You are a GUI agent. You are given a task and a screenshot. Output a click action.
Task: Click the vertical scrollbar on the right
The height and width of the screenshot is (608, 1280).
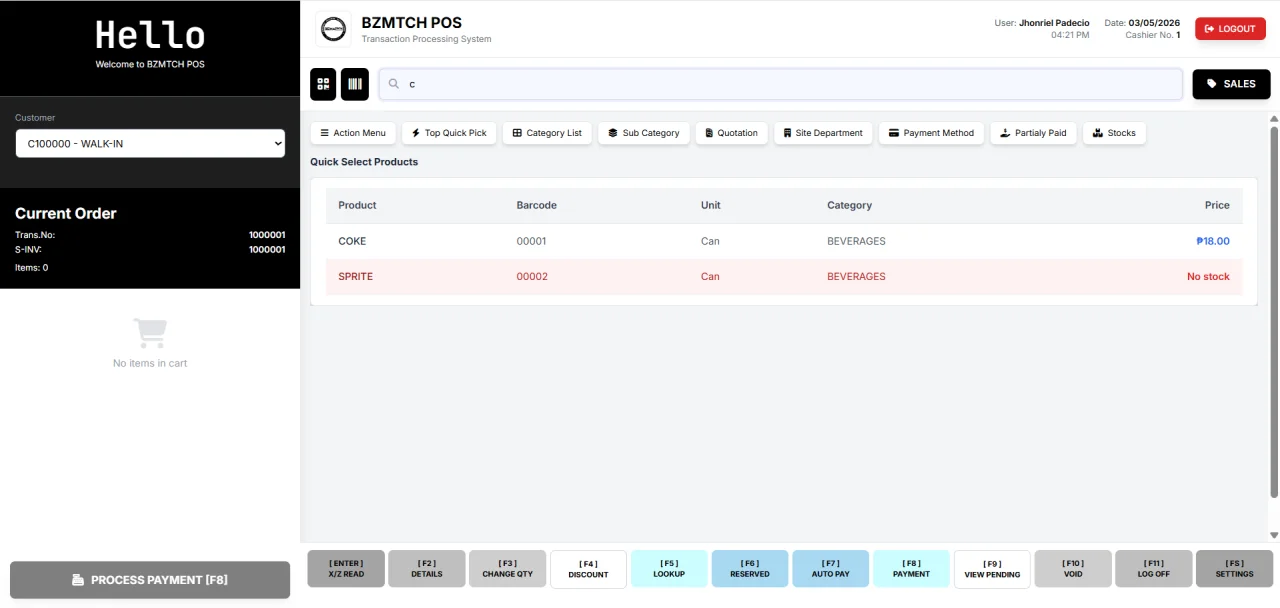pyautogui.click(x=1274, y=310)
